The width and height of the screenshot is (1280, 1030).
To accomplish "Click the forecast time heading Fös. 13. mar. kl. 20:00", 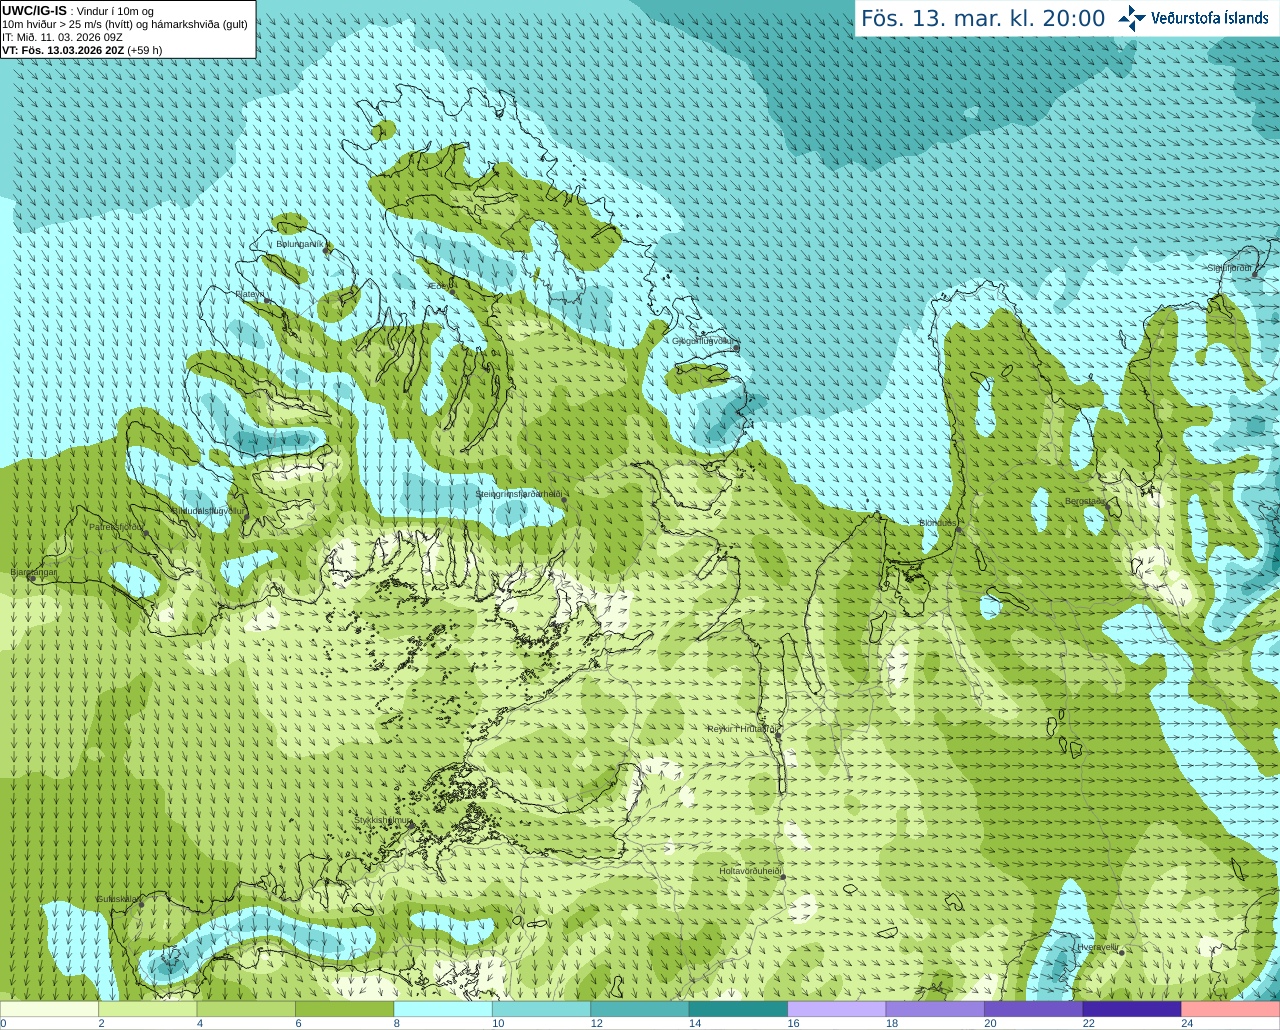I will pos(983,19).
